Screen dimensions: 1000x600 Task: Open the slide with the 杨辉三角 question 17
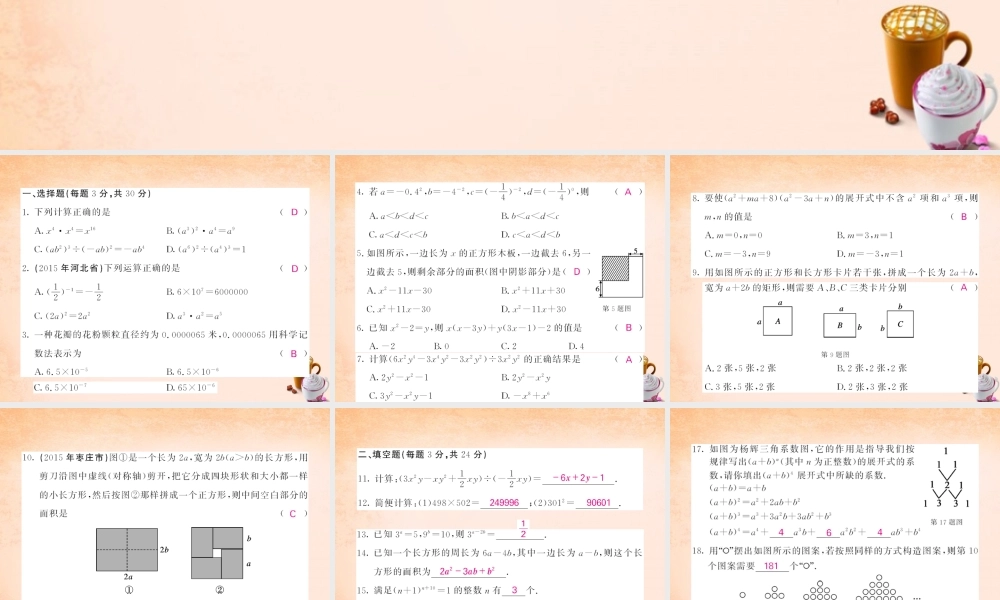(835, 504)
